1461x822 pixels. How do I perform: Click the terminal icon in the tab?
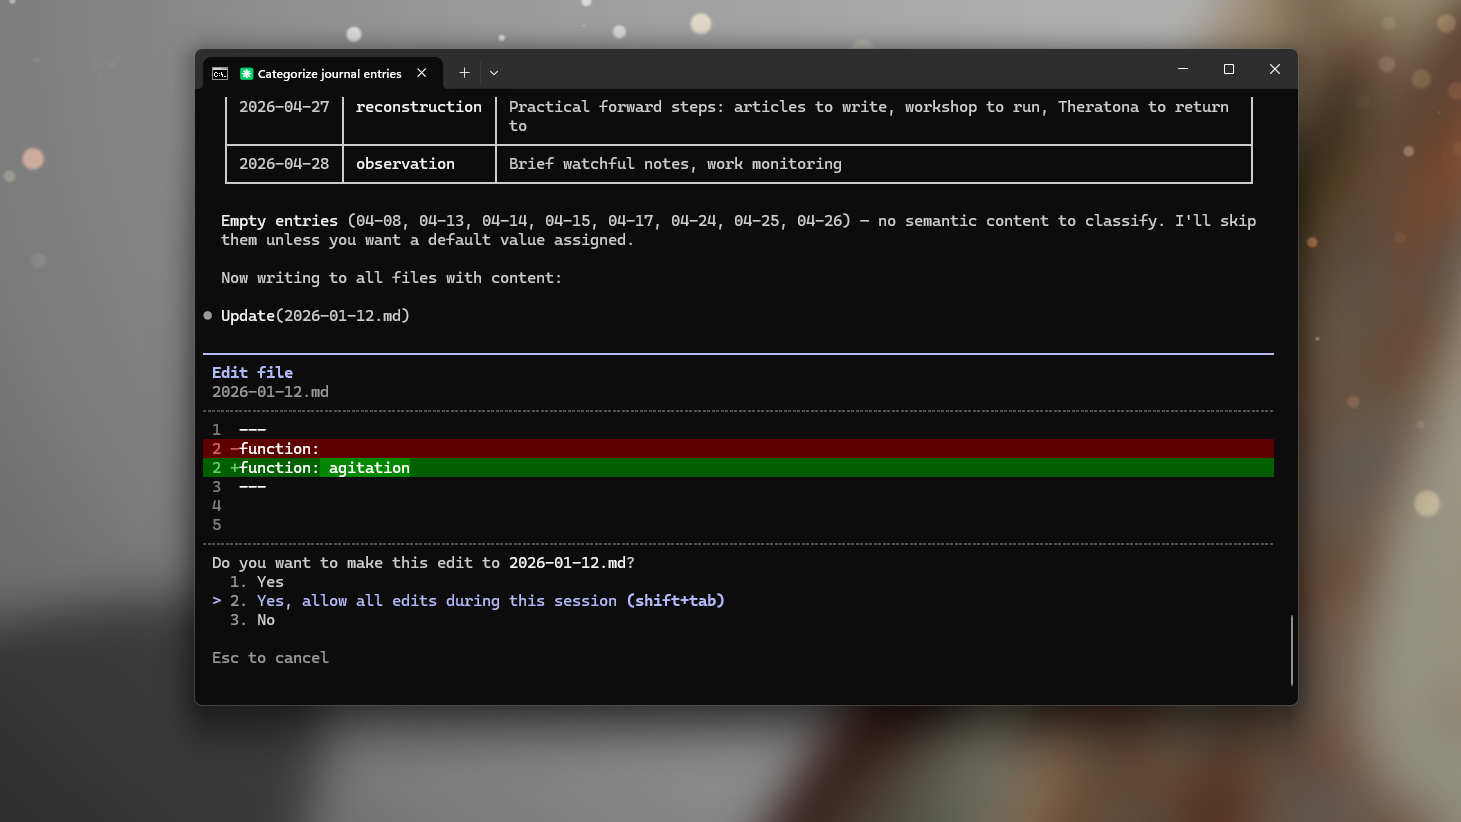pyautogui.click(x=220, y=73)
